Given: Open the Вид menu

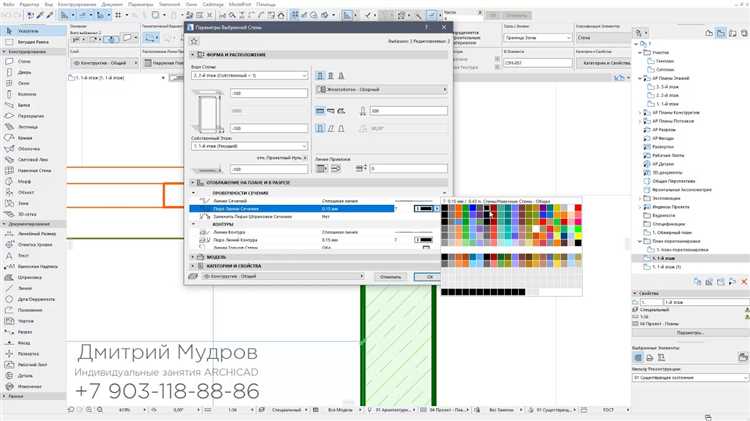Looking at the screenshot, I should [48, 4].
